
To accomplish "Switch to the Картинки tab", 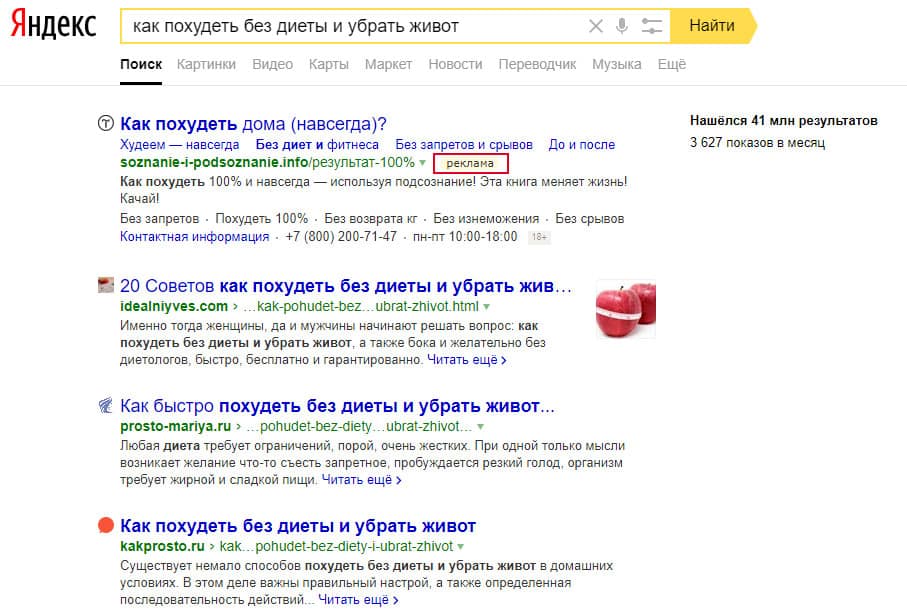I will 206,64.
